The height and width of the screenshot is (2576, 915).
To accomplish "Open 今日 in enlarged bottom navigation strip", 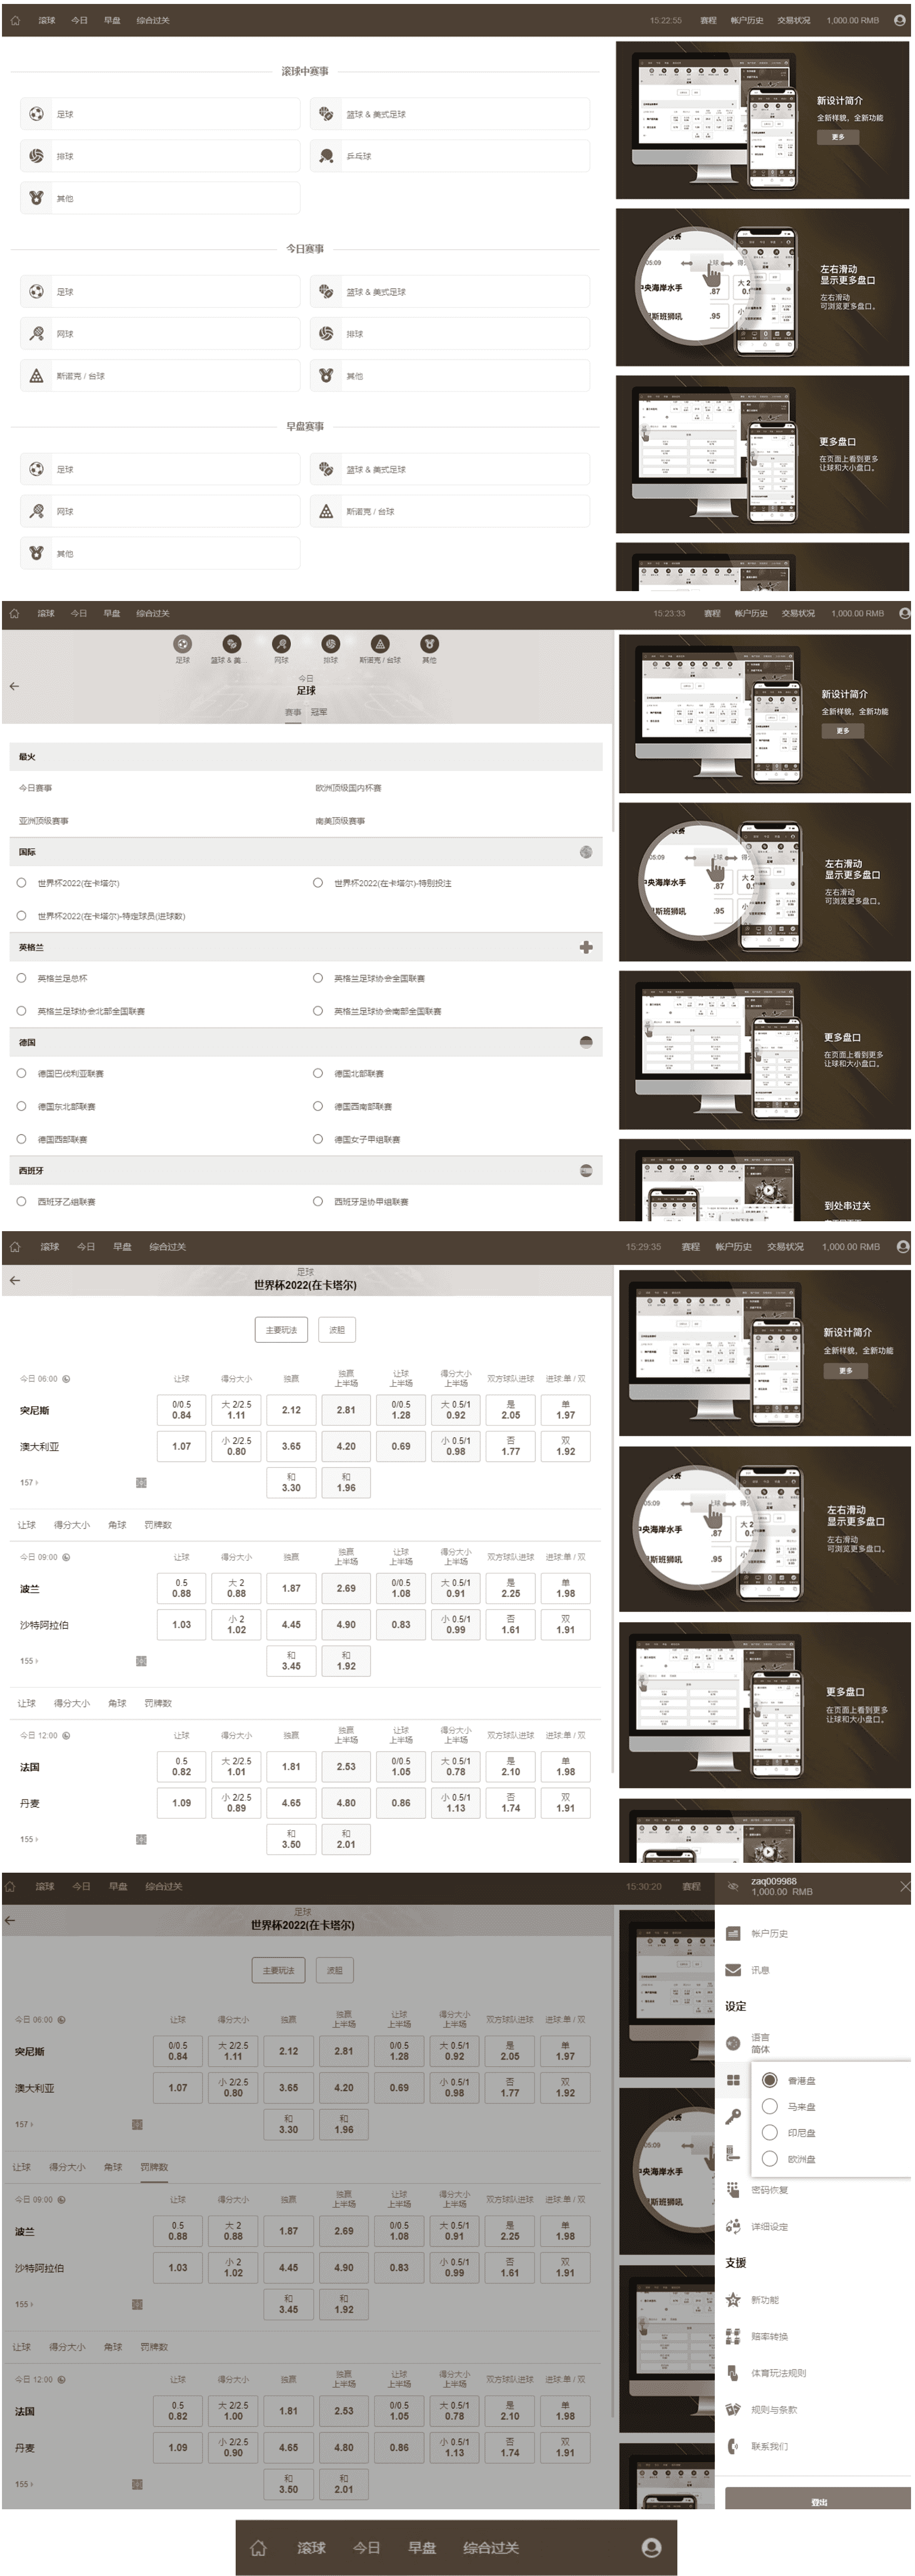I will pos(367,2547).
